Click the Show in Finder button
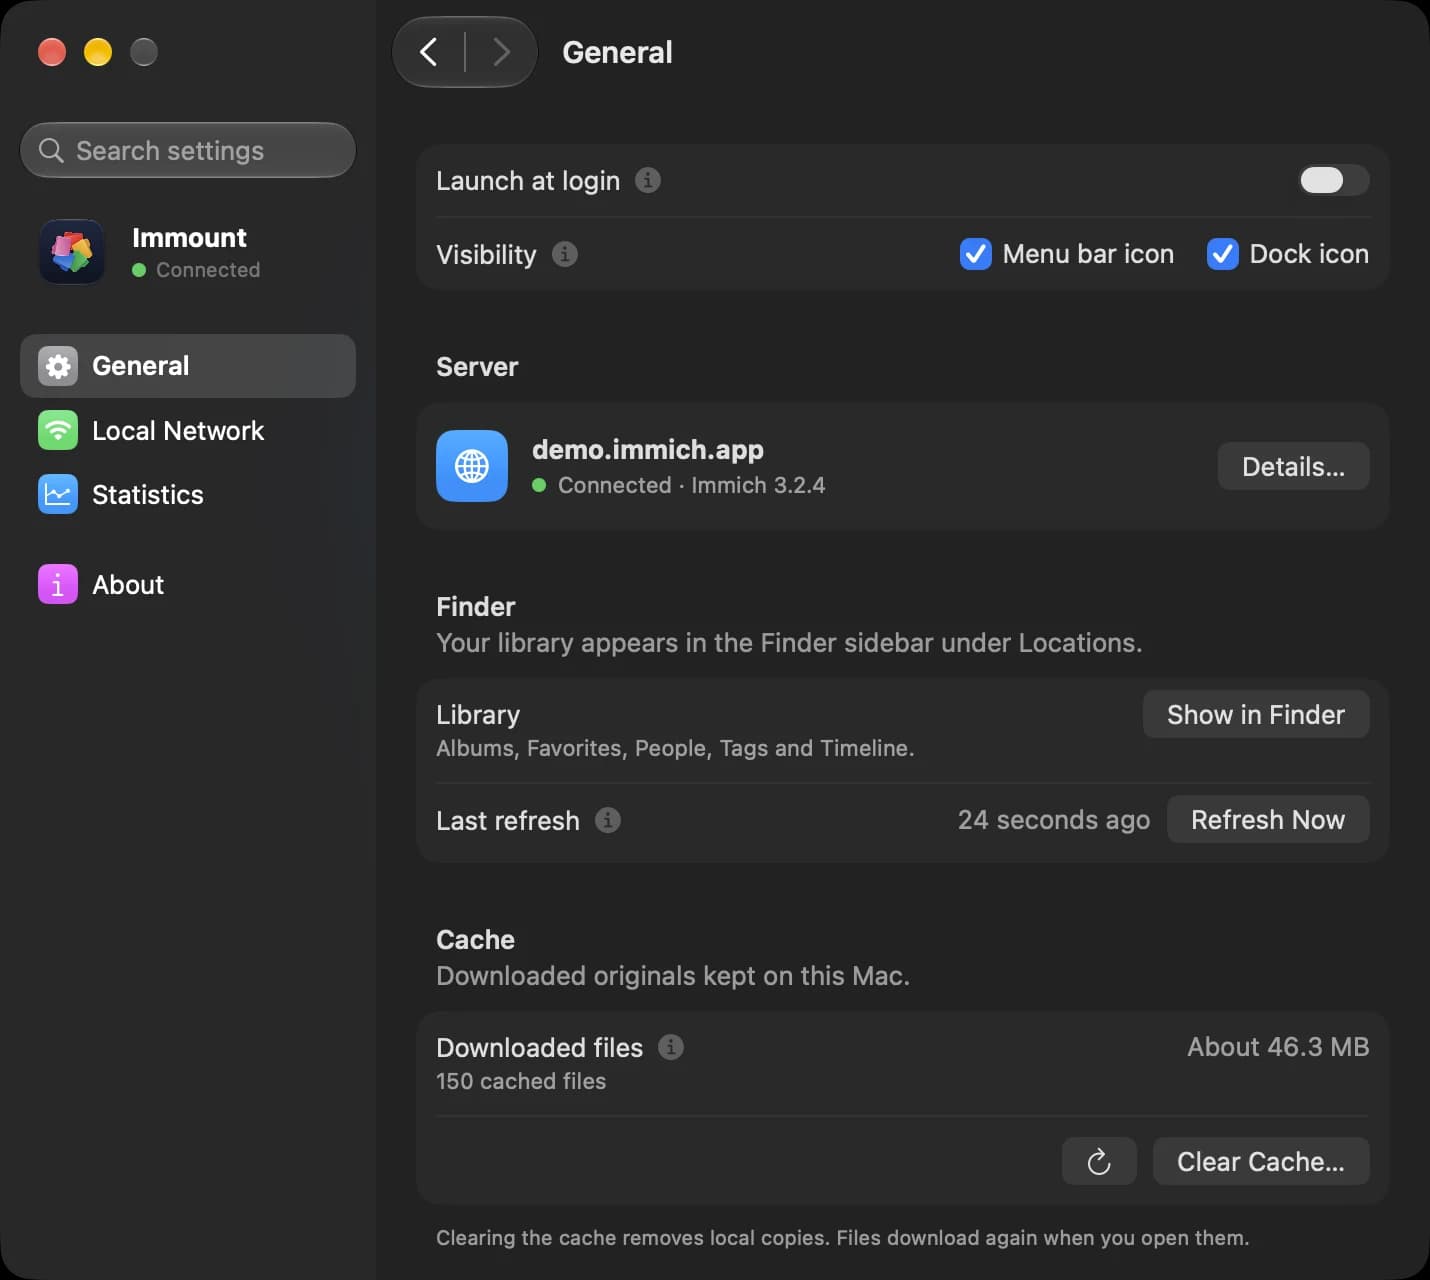This screenshot has height=1280, width=1430. [x=1256, y=714]
